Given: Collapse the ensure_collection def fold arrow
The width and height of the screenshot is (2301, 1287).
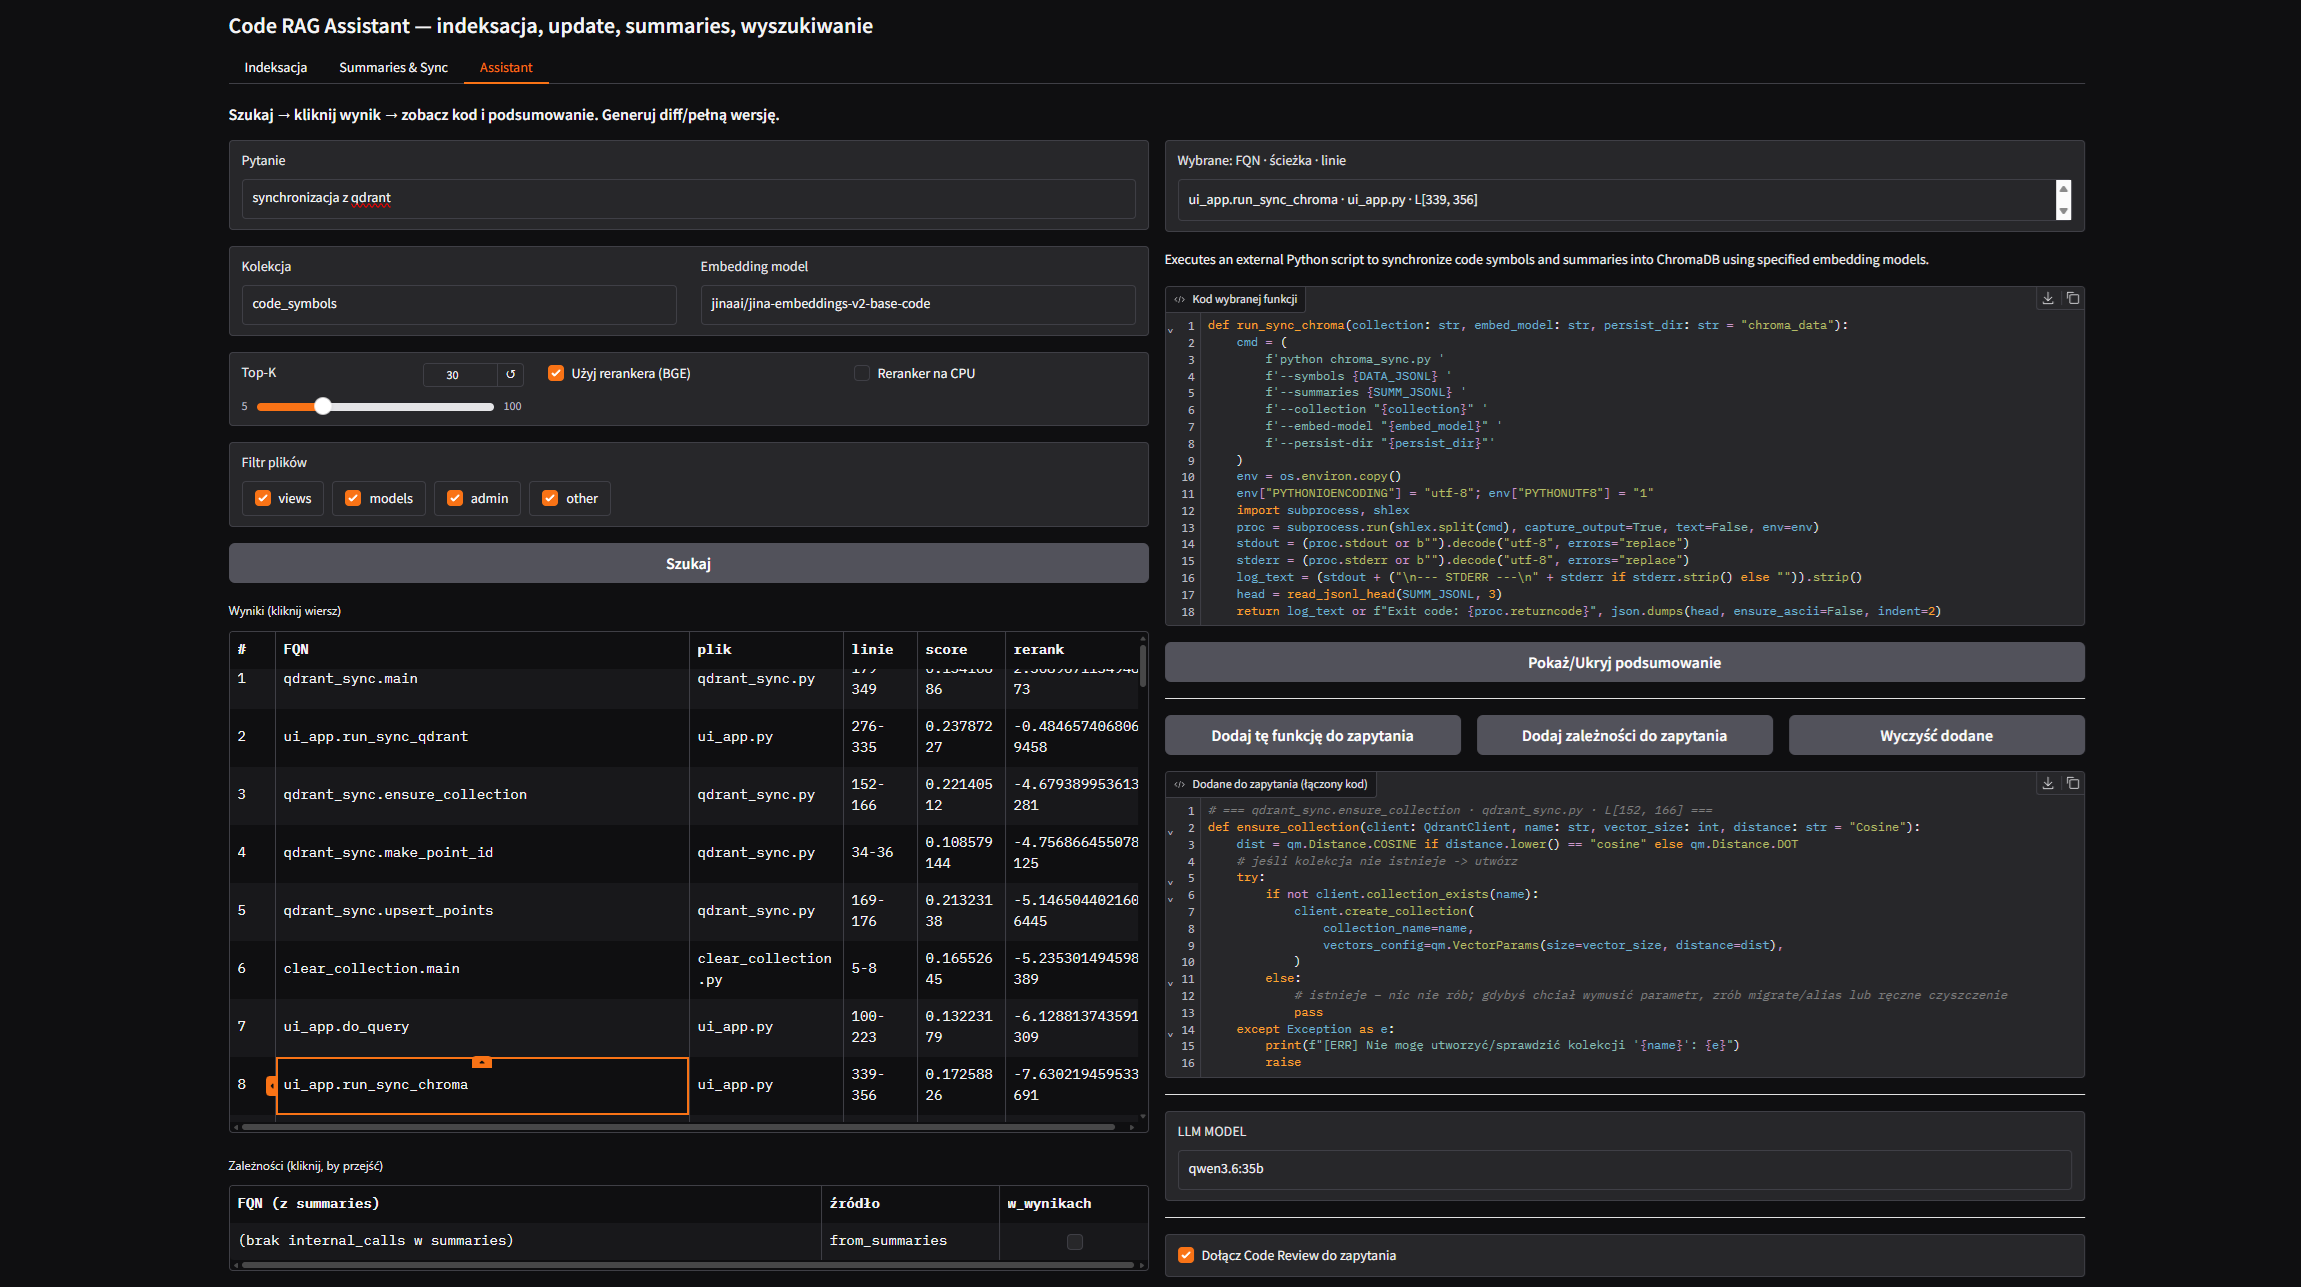Looking at the screenshot, I should click(1170, 830).
